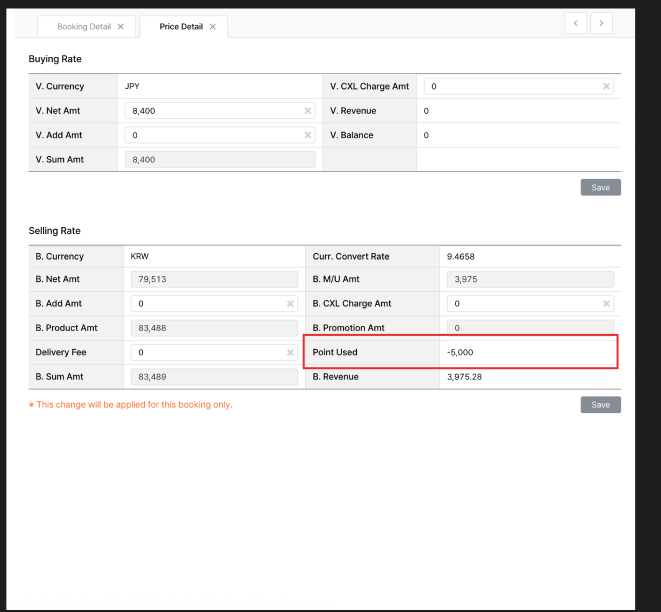Switch to the Booking Detail tab

(84, 27)
